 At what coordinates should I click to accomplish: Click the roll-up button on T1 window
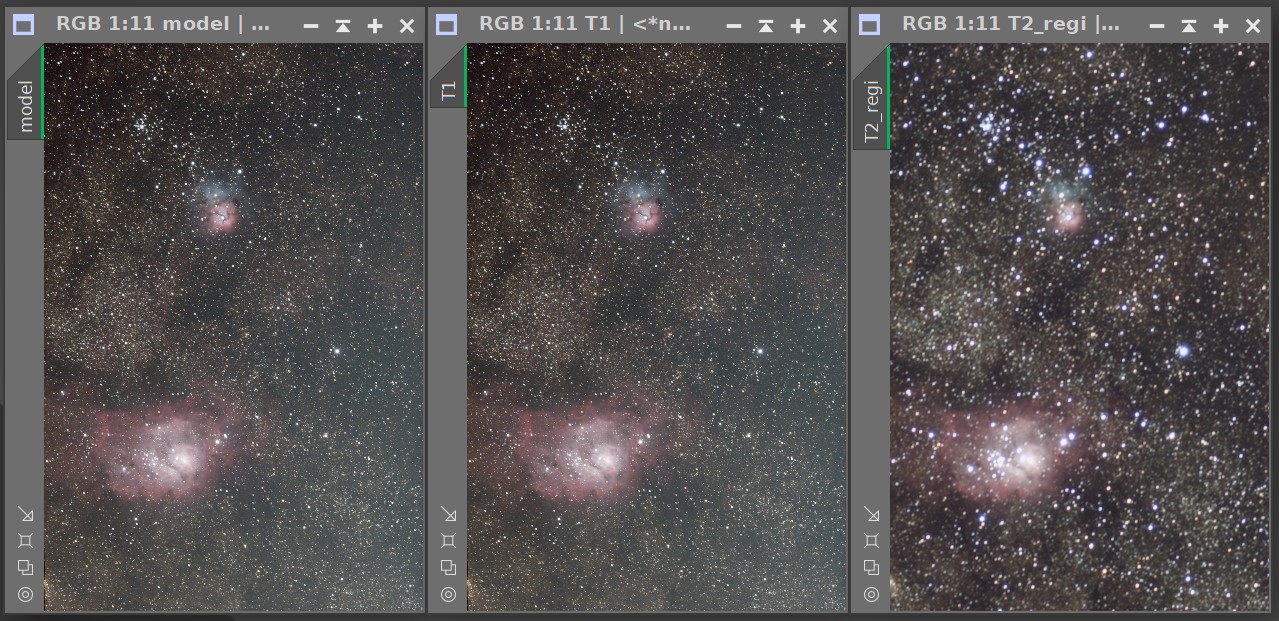pyautogui.click(x=765, y=25)
